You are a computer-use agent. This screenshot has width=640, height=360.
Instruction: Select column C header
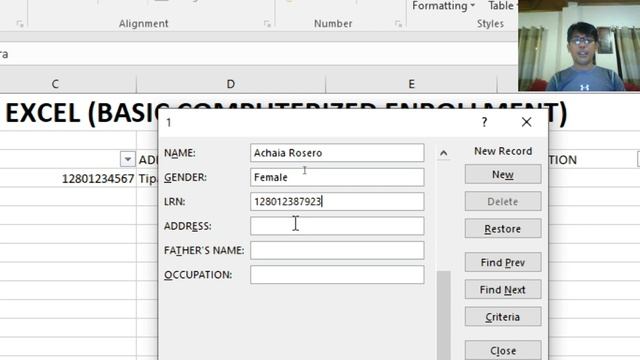(55, 84)
